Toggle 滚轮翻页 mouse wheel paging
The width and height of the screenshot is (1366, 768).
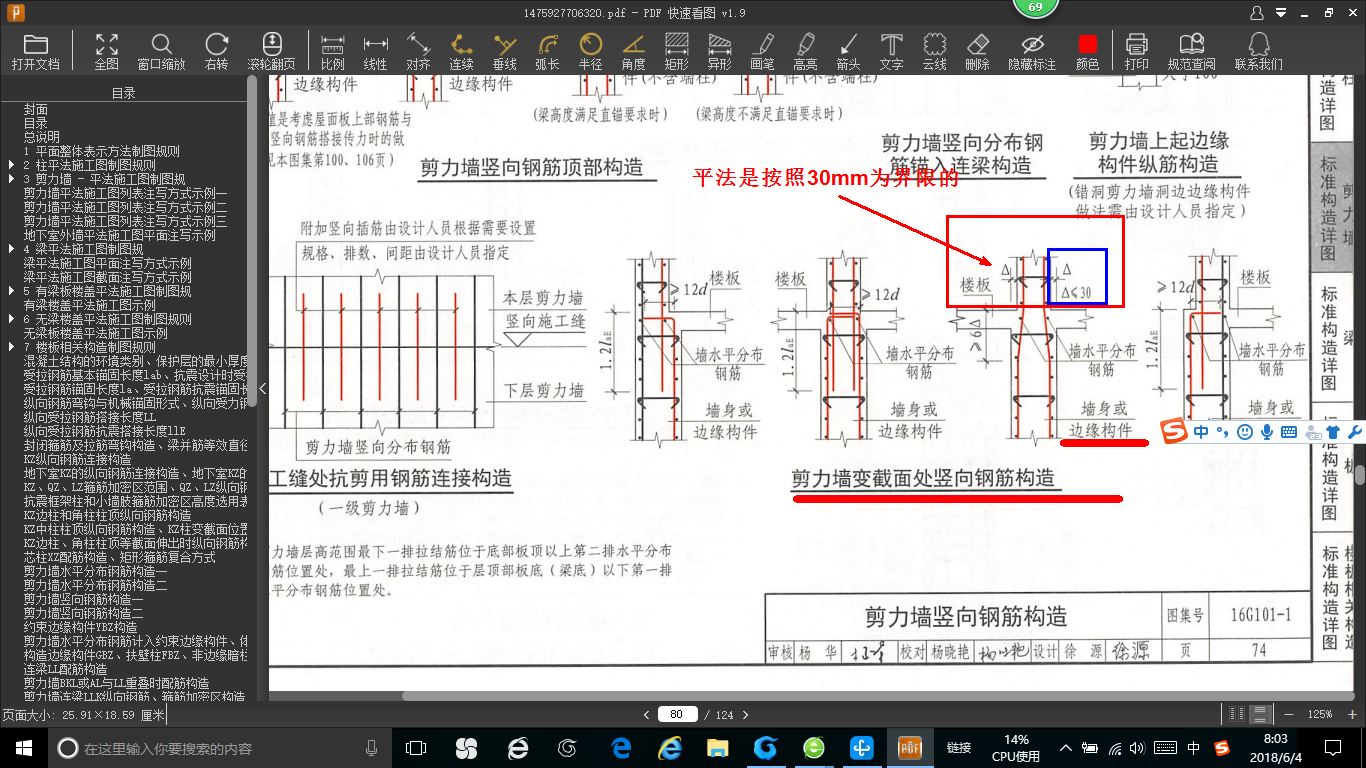pos(272,51)
